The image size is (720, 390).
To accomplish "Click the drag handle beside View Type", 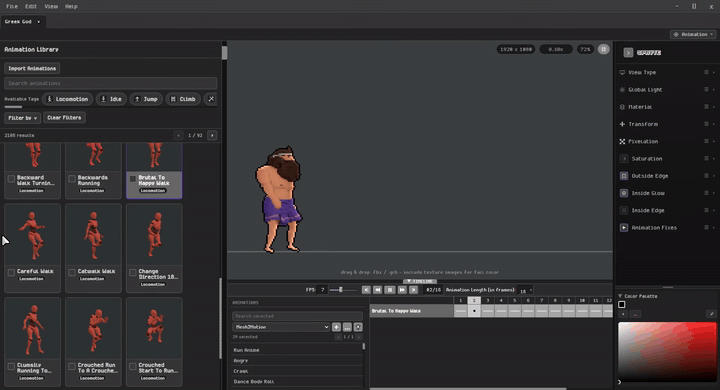I will [706, 73].
